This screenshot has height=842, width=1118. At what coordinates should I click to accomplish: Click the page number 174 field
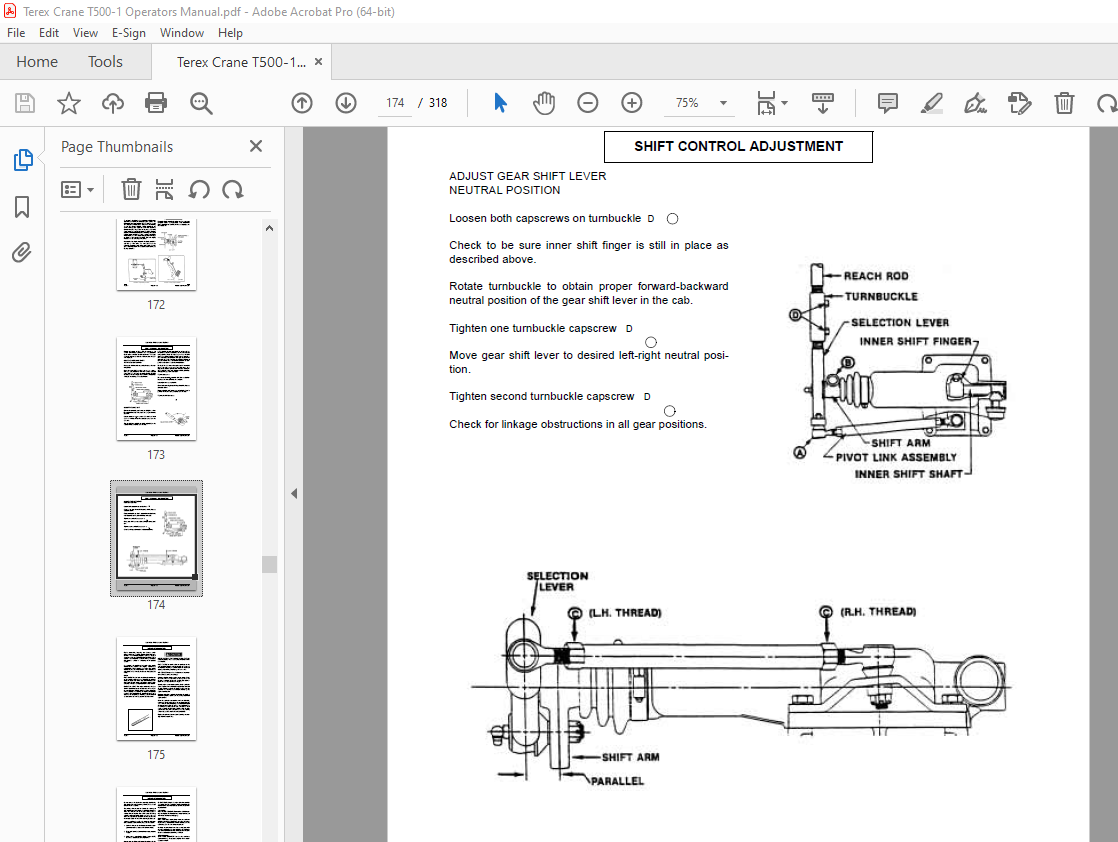[x=395, y=103]
